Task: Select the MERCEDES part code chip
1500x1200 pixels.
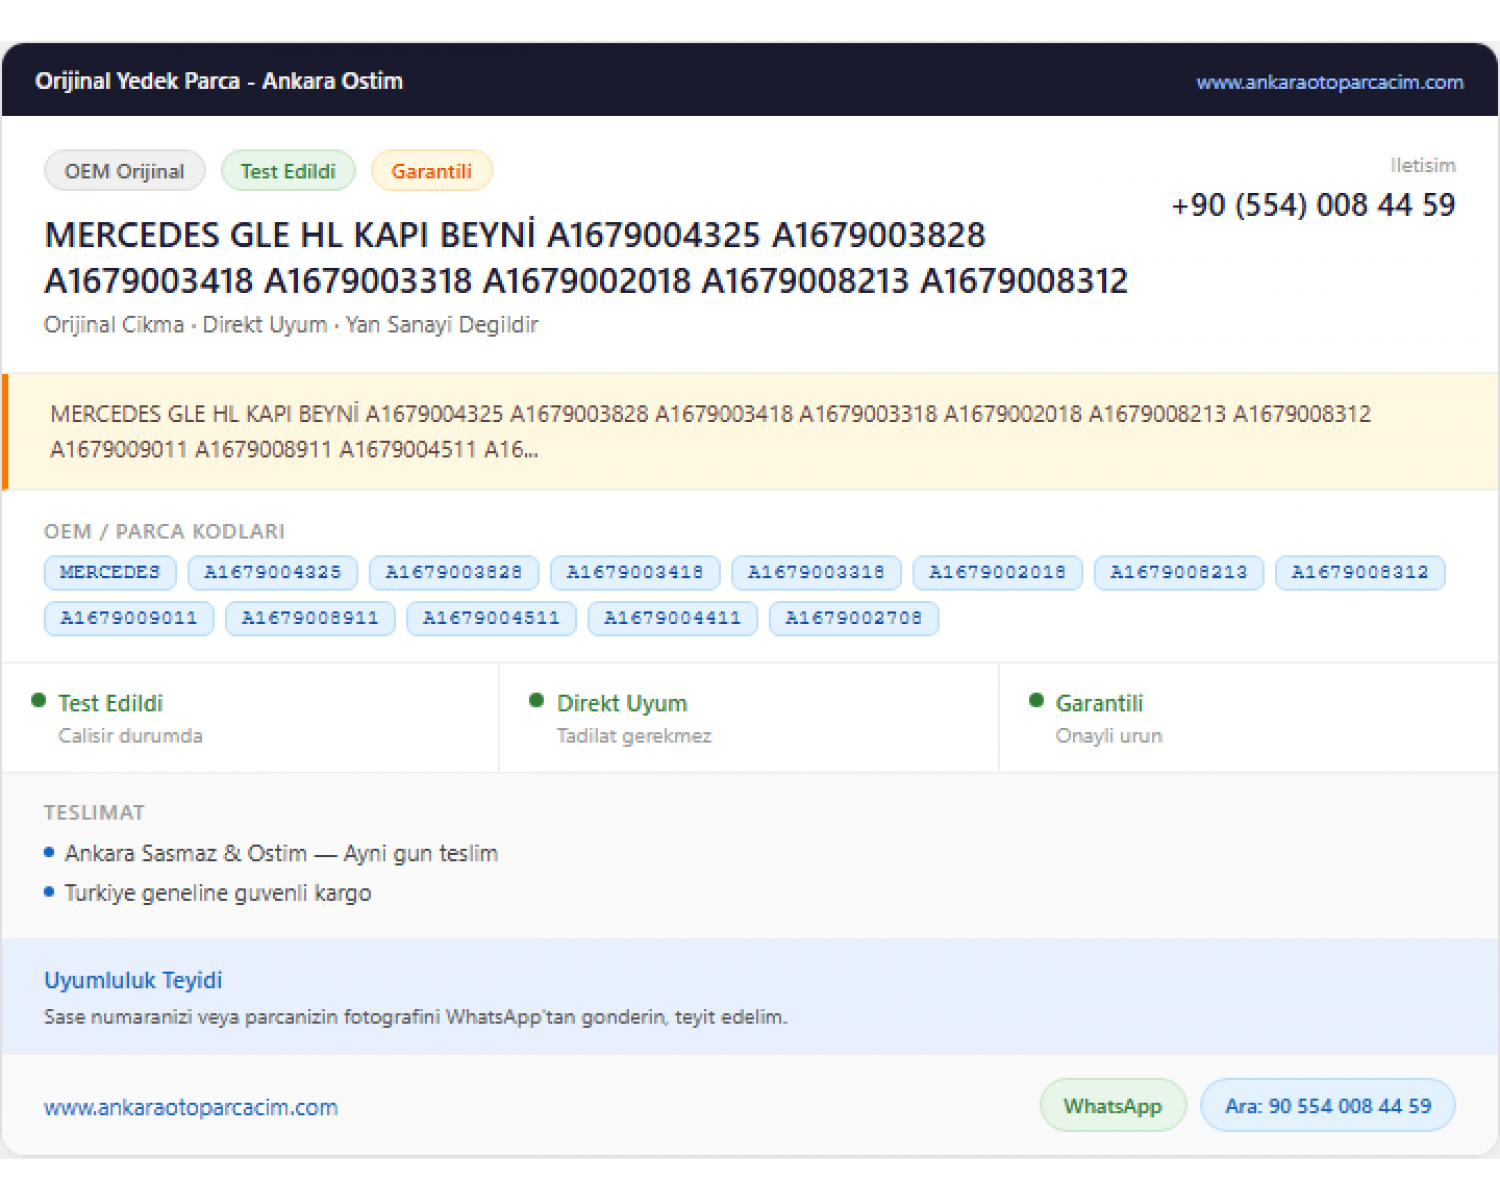Action: 110,572
